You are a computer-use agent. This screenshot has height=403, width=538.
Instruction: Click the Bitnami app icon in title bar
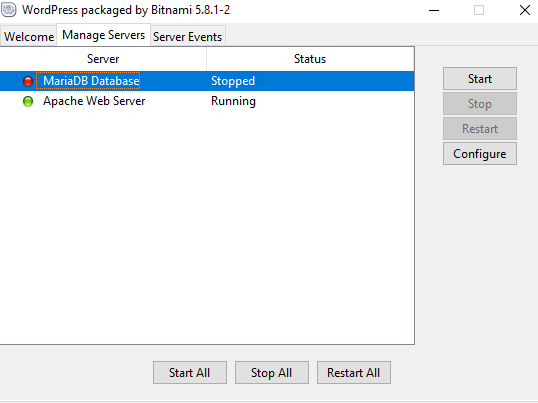(x=8, y=10)
